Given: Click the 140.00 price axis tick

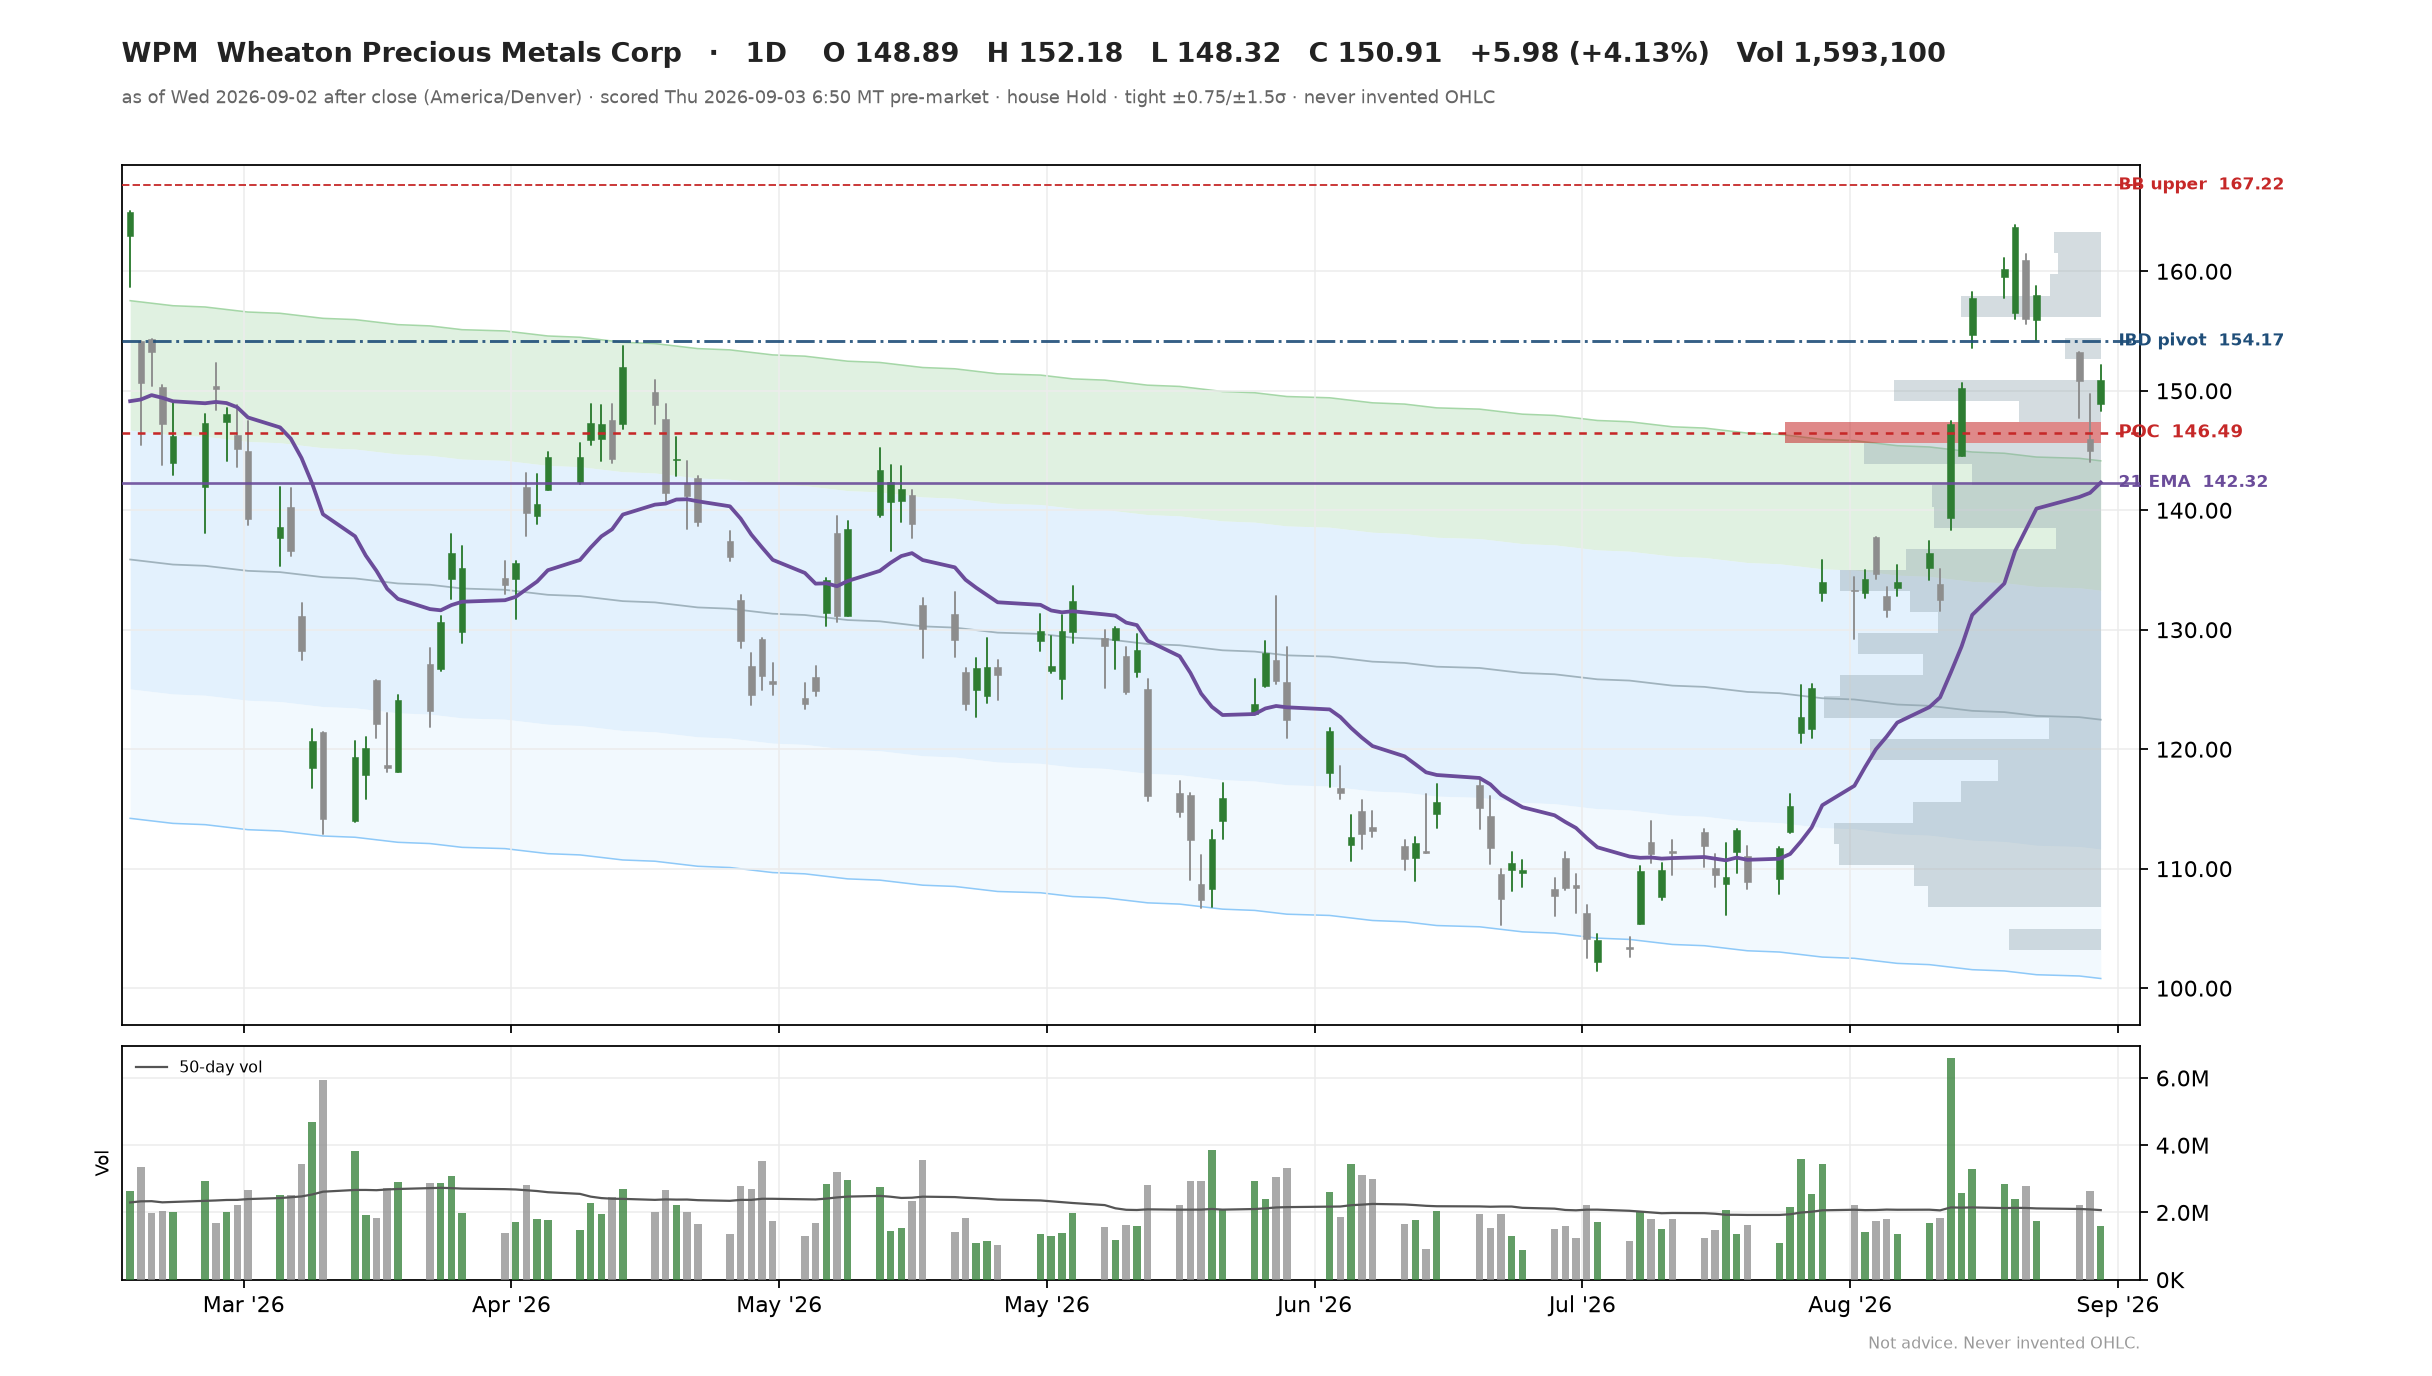Looking at the screenshot, I should point(2193,511).
